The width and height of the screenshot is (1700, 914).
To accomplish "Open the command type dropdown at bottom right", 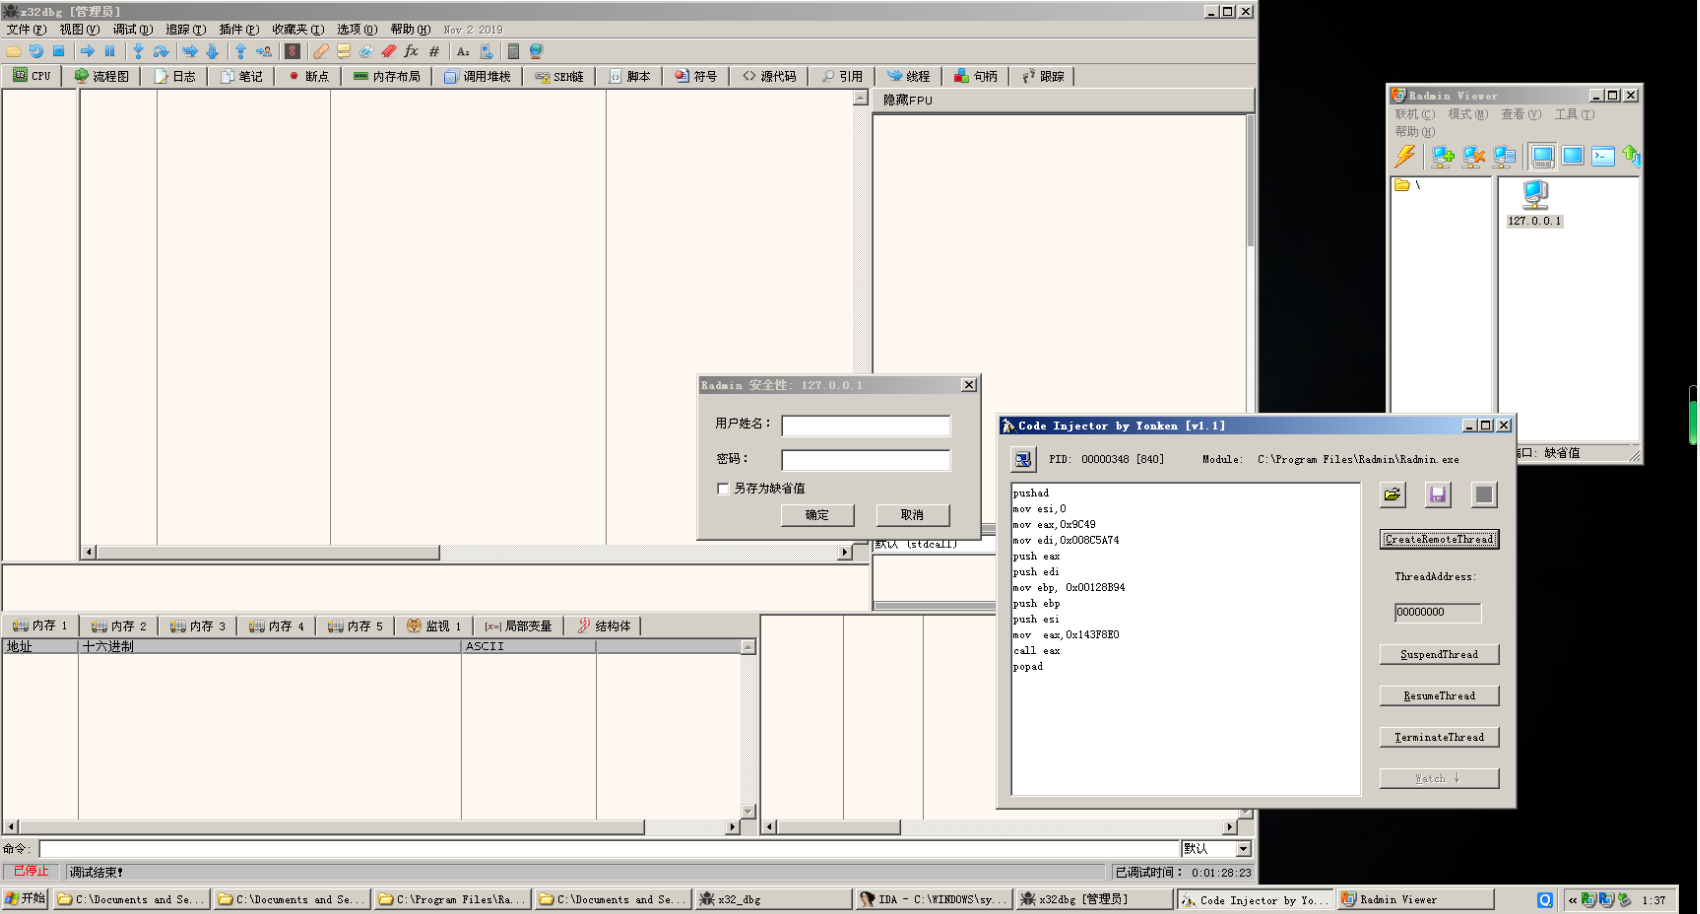I will coord(1243,849).
